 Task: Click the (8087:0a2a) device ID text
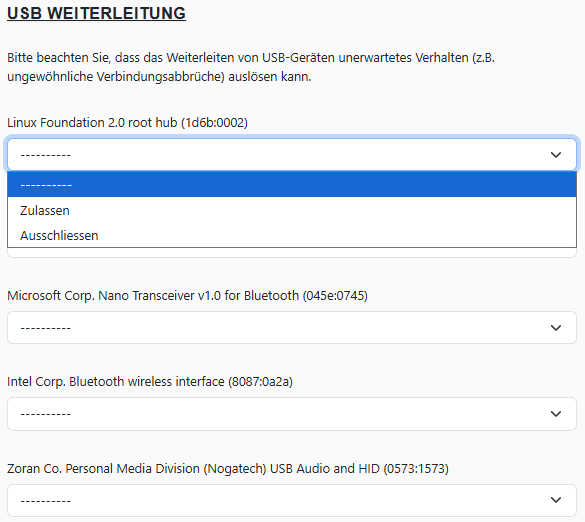(260, 382)
